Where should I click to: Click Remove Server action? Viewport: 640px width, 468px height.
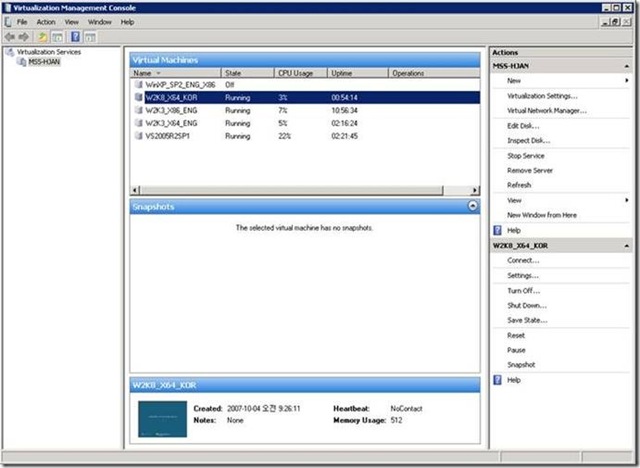coord(530,171)
